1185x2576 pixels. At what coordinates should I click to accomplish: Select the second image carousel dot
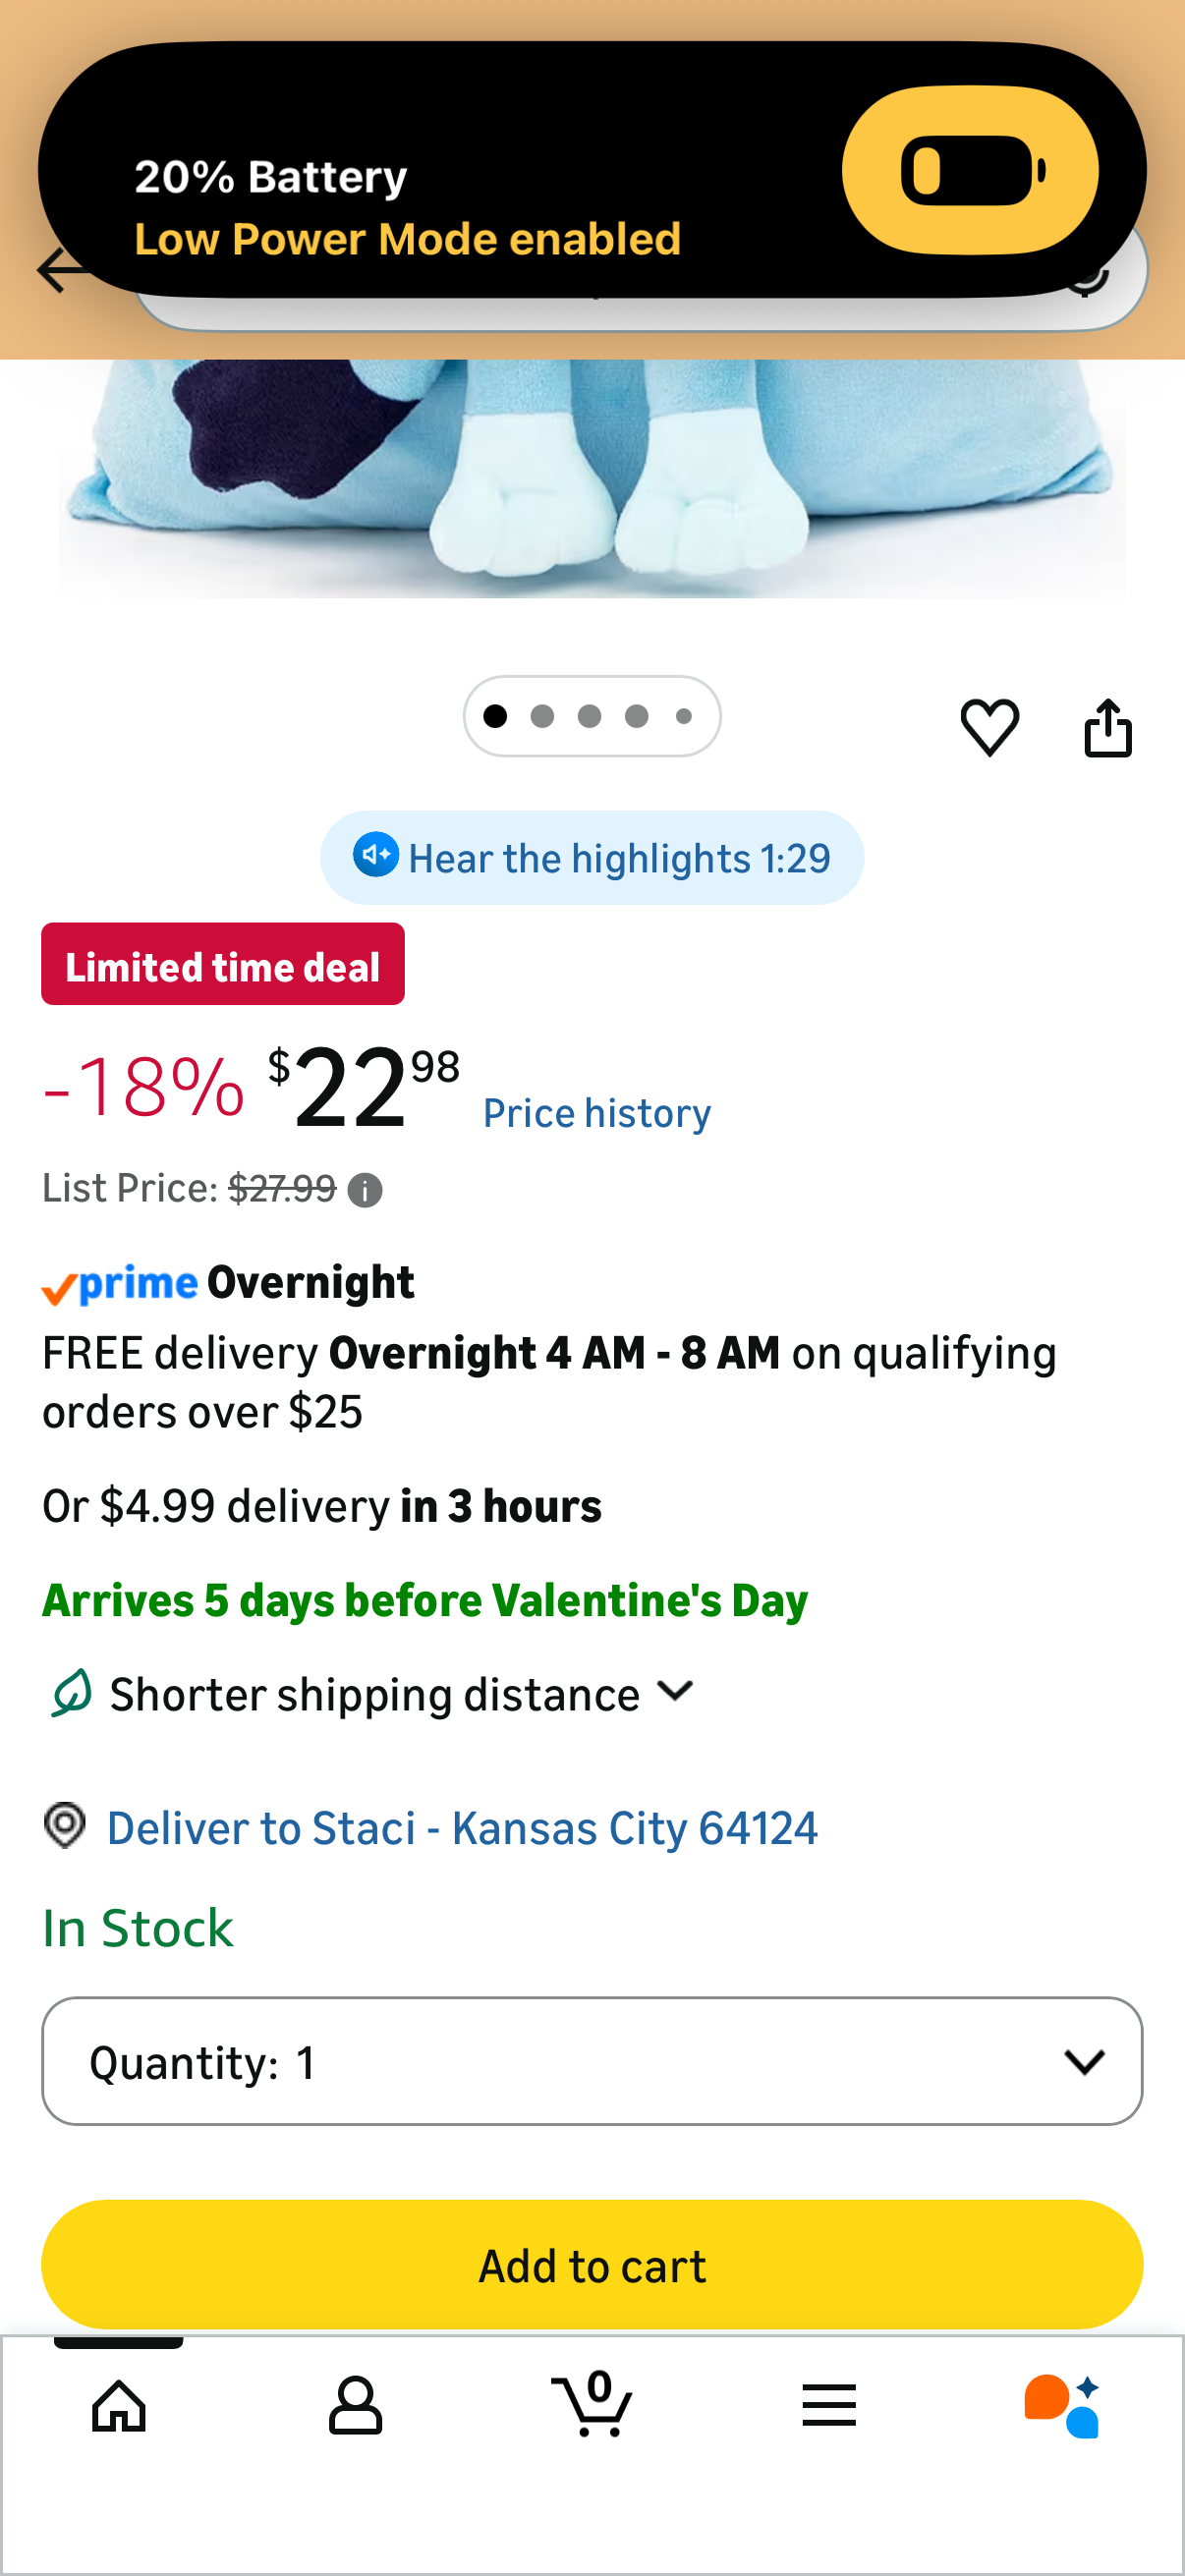542,716
